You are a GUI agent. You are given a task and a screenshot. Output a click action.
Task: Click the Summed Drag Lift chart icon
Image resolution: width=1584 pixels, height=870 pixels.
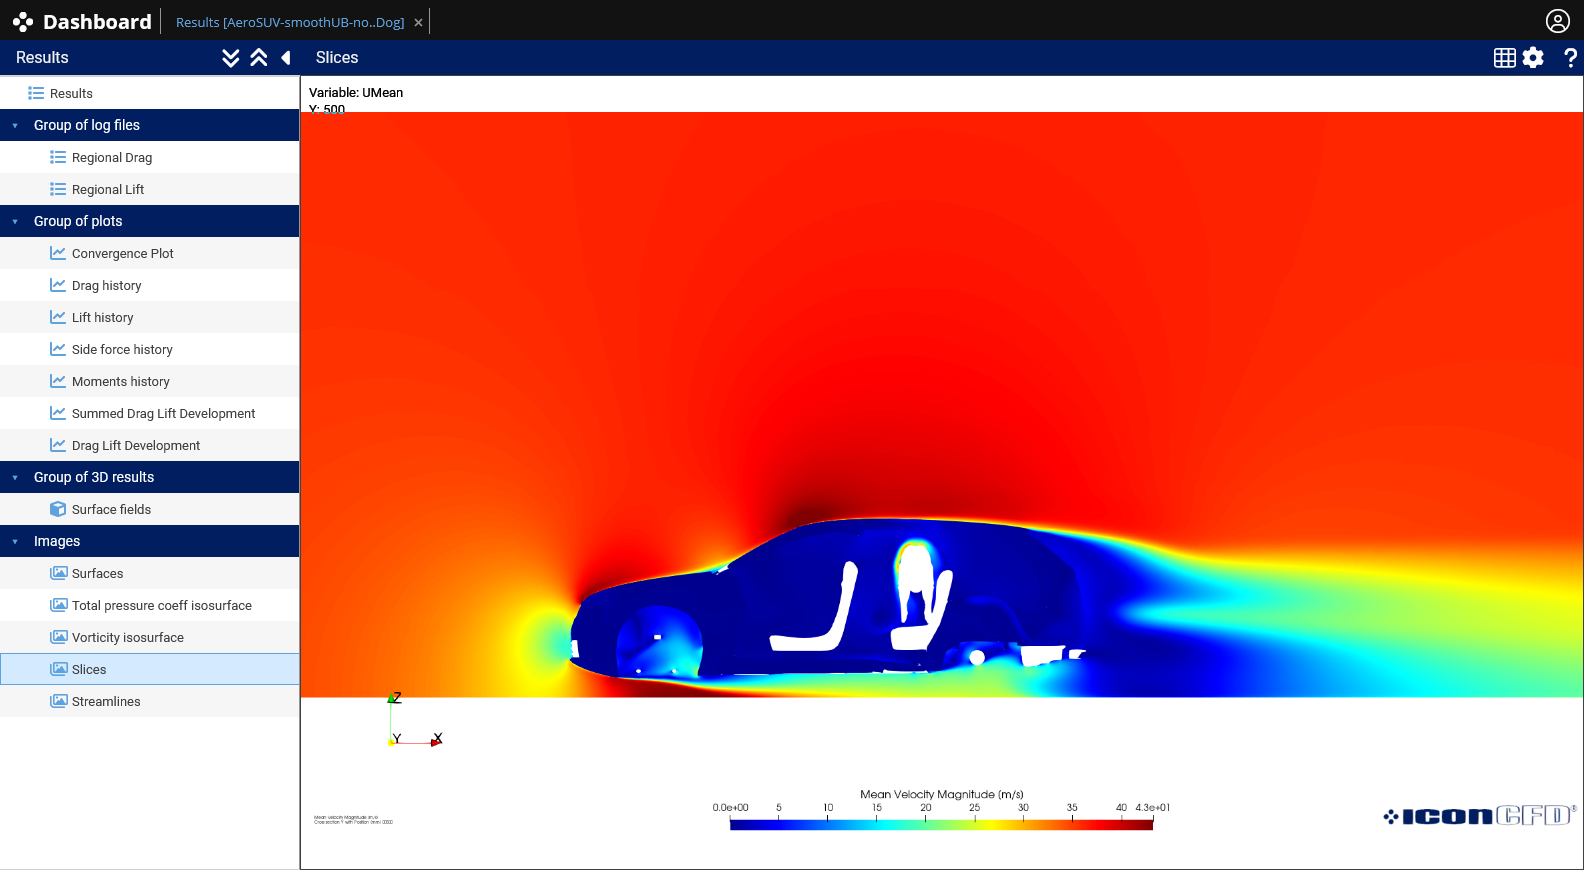pos(58,413)
